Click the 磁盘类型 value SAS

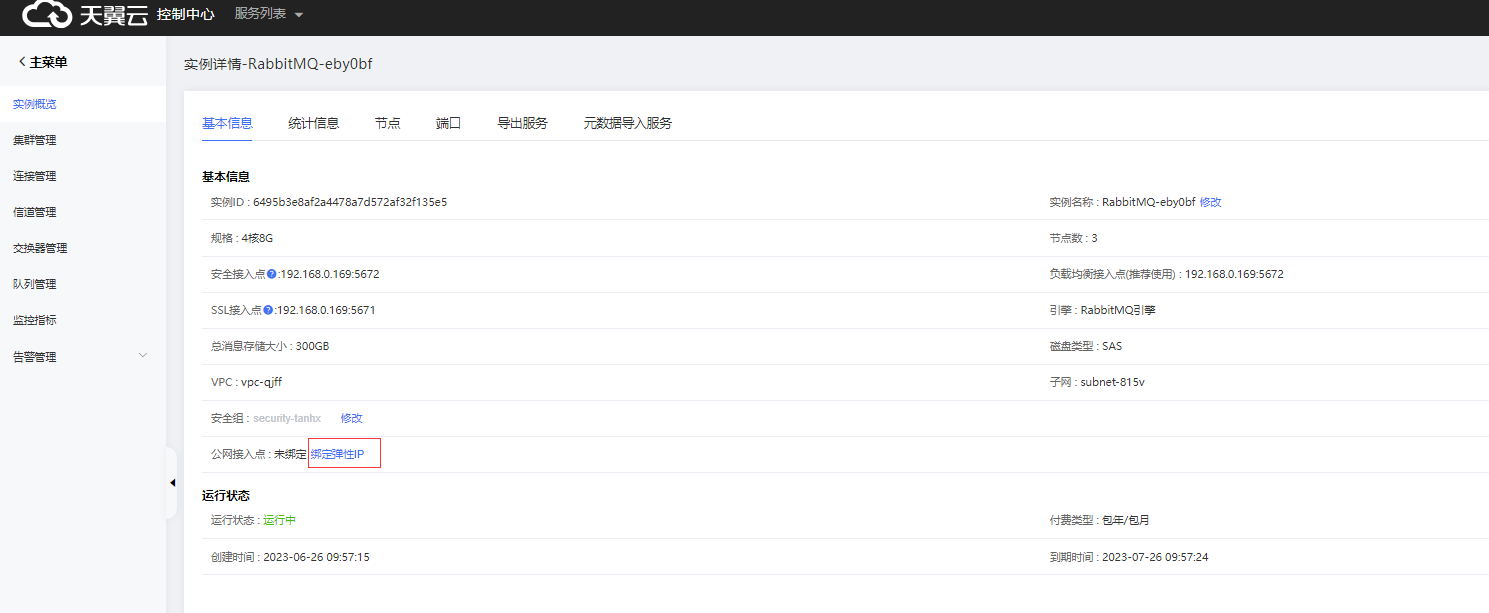pyautogui.click(x=1112, y=346)
